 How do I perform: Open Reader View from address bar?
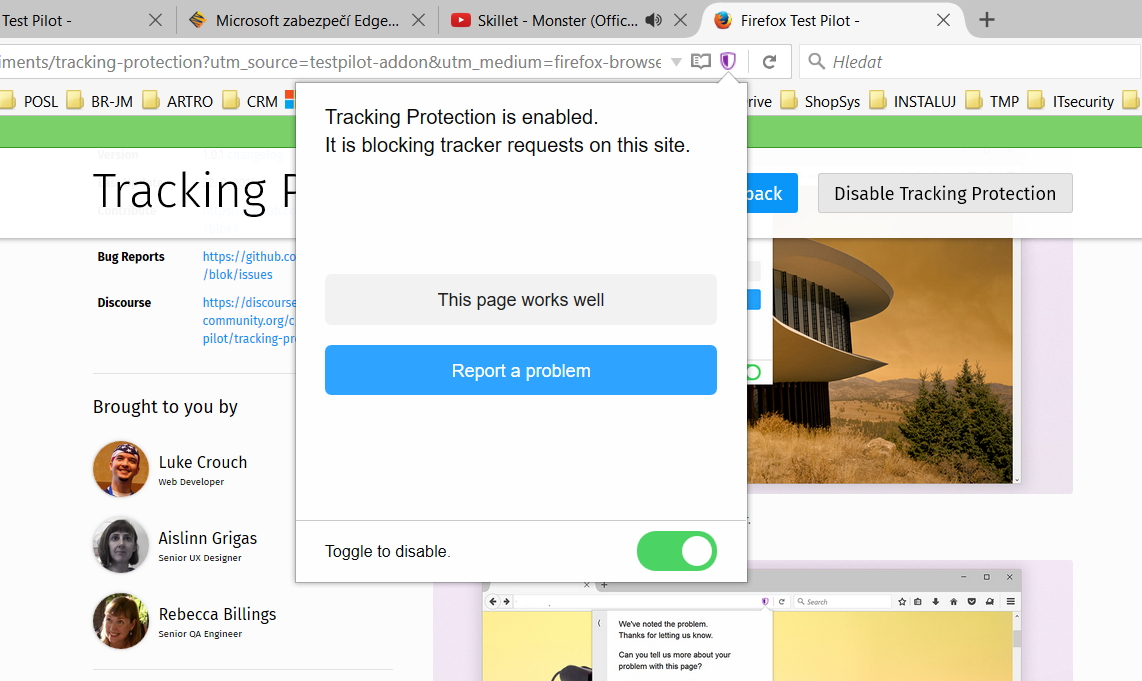[x=701, y=61]
